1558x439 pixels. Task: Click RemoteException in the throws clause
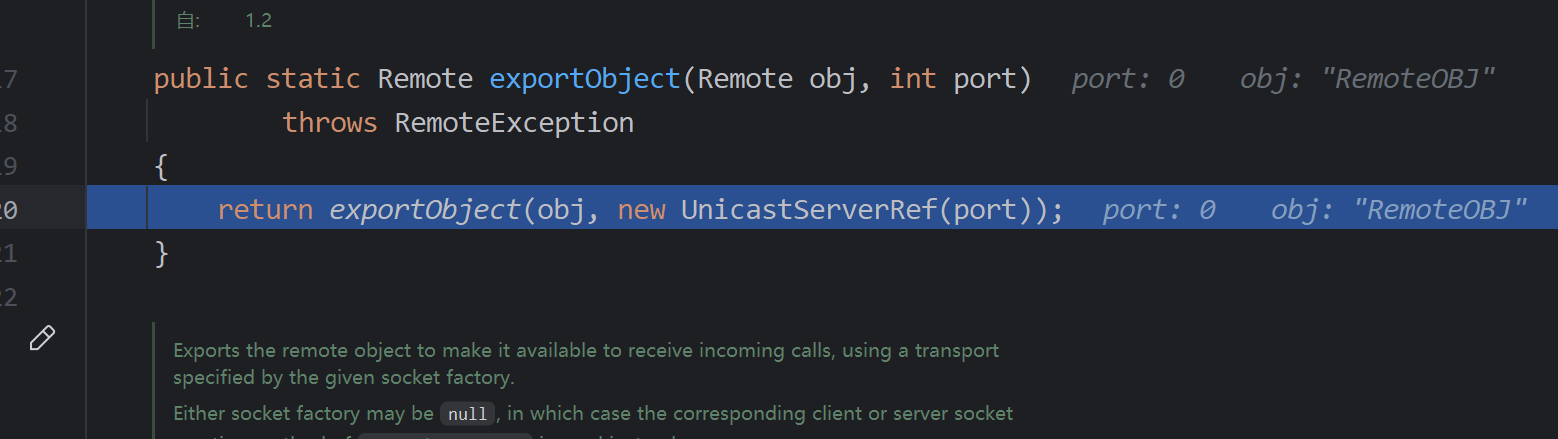tap(514, 123)
